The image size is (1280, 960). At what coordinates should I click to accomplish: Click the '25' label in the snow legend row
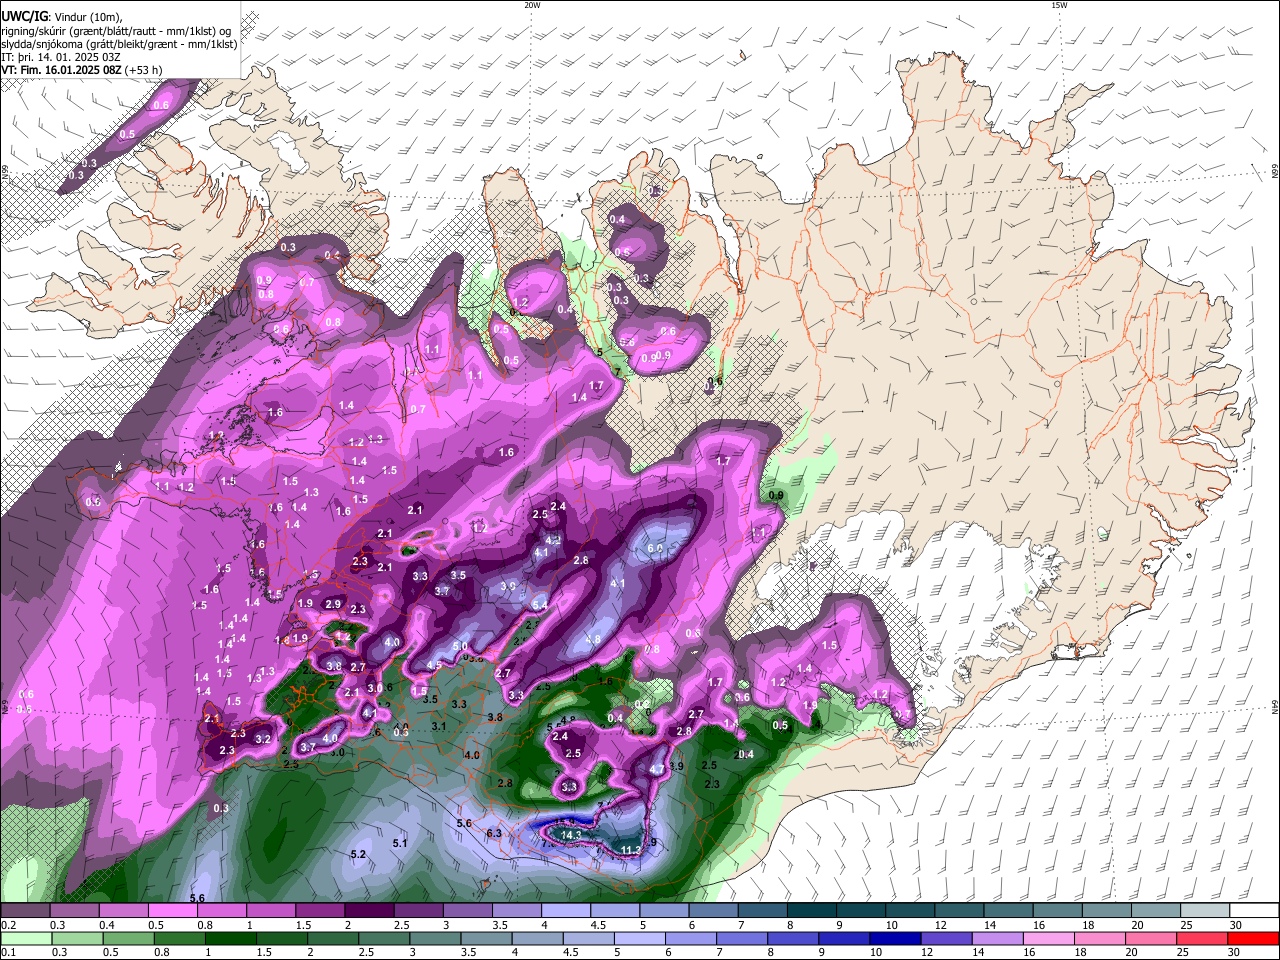tap(1186, 925)
